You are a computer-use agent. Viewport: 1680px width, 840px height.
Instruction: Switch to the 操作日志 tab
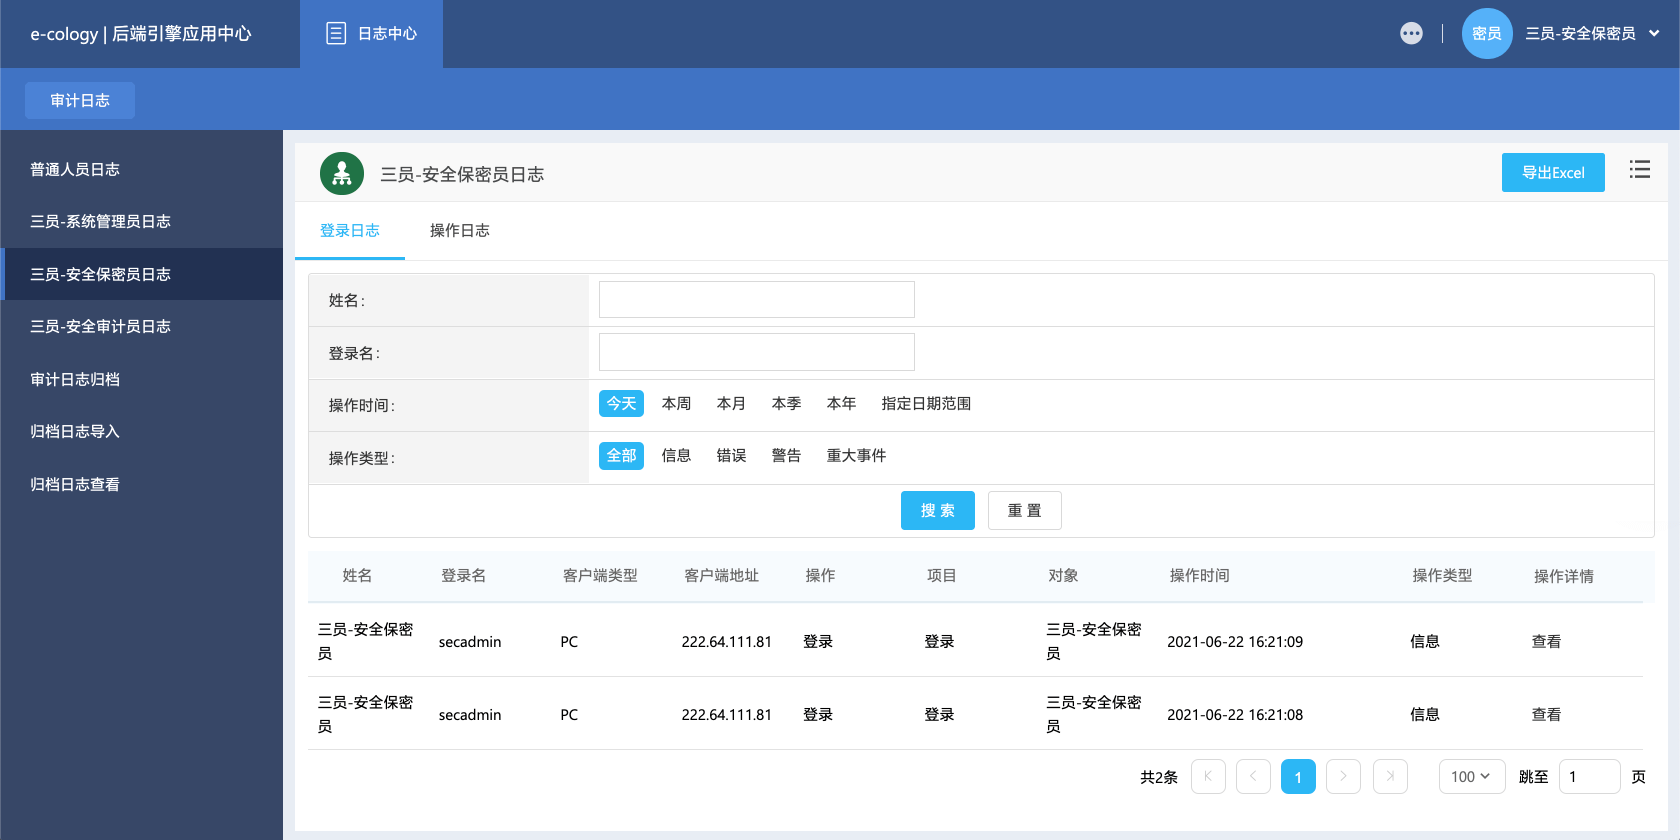coord(460,230)
